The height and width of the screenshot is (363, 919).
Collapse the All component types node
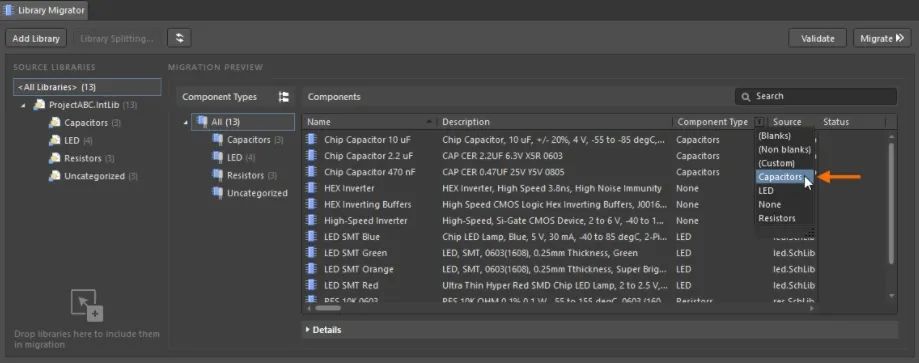186,123
